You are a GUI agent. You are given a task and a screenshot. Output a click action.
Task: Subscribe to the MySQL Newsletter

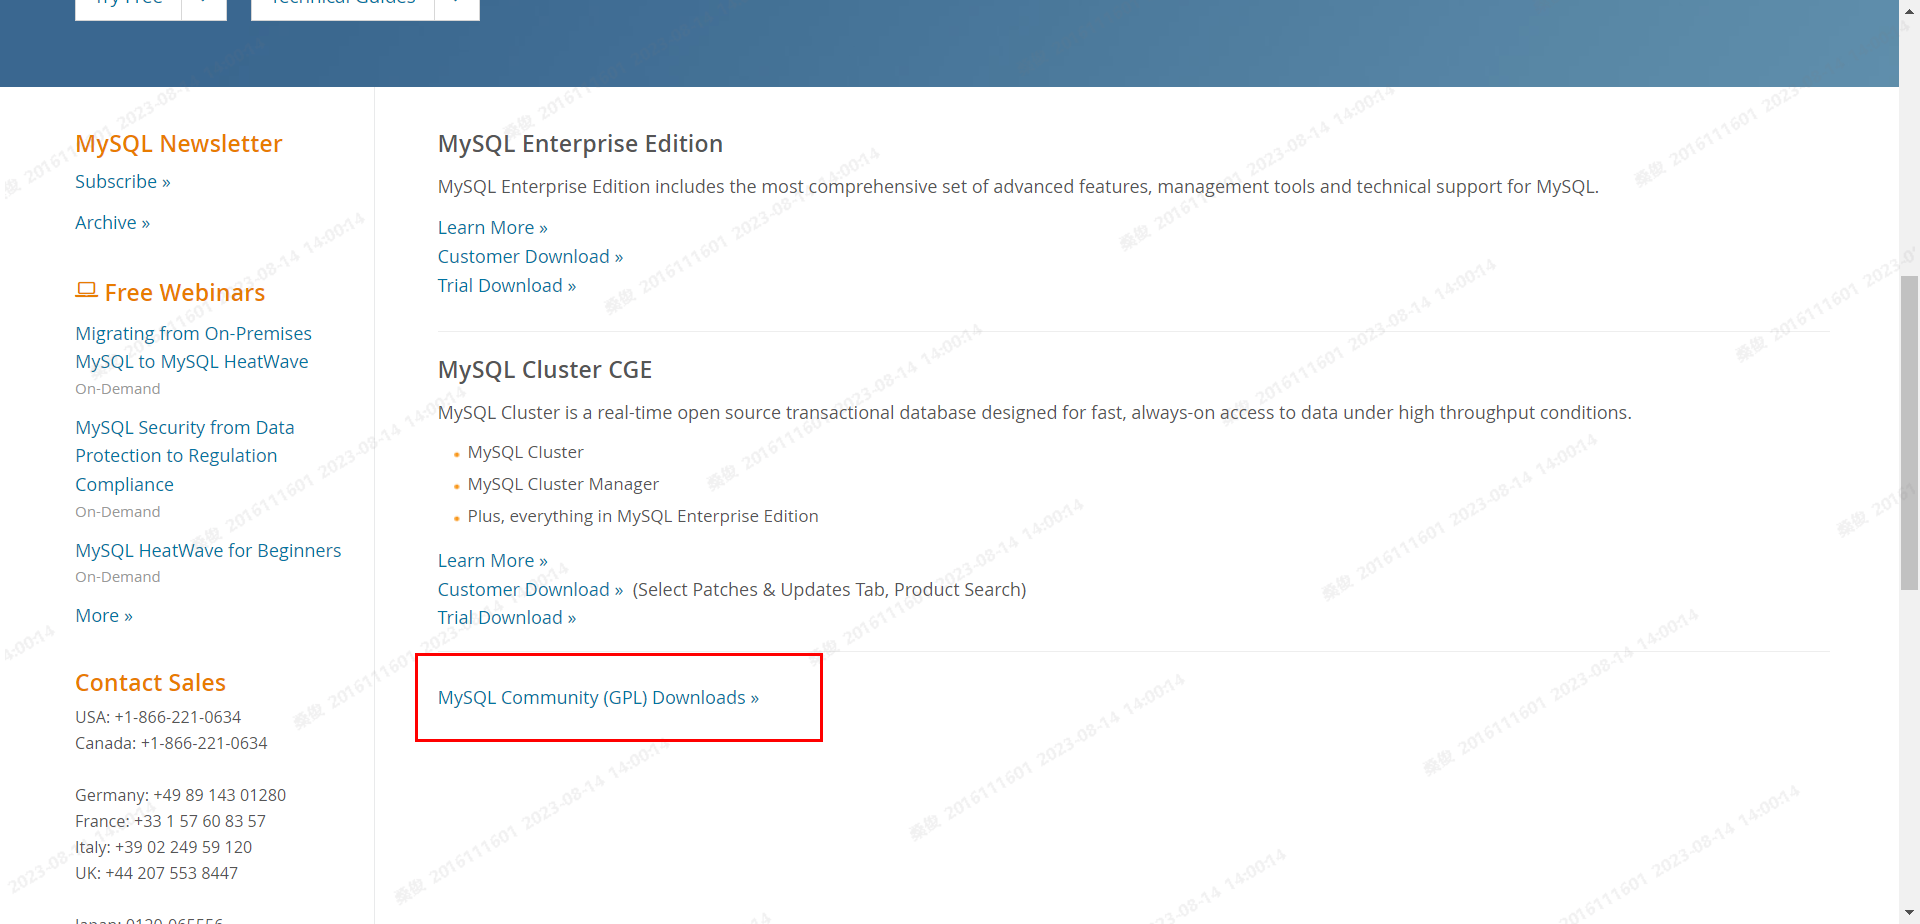(123, 182)
